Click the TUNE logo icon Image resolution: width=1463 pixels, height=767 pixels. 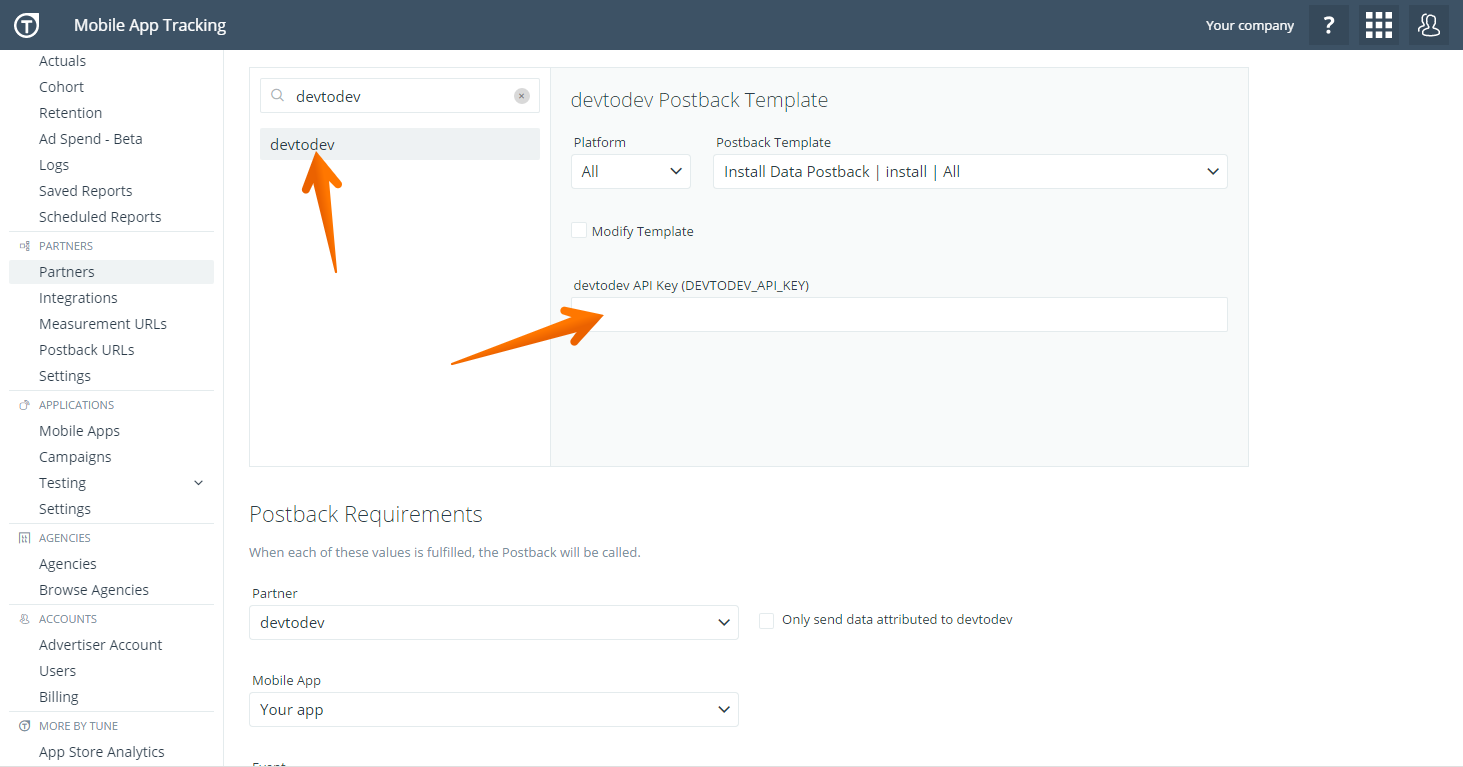point(26,25)
